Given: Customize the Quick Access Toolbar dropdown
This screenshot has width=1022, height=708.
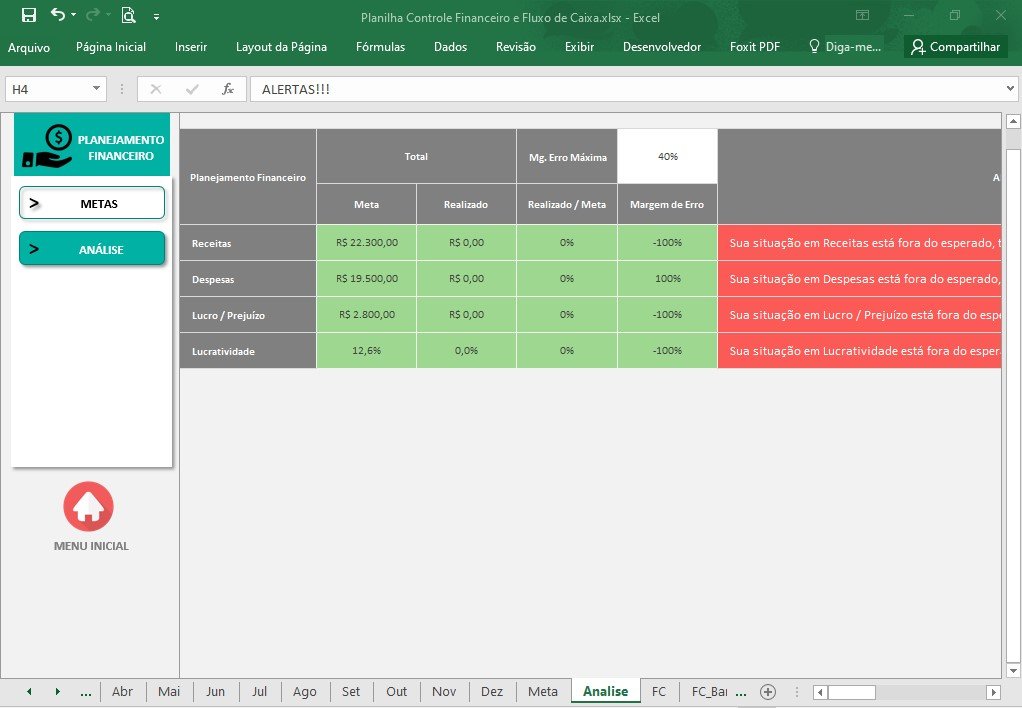Looking at the screenshot, I should tap(156, 17).
